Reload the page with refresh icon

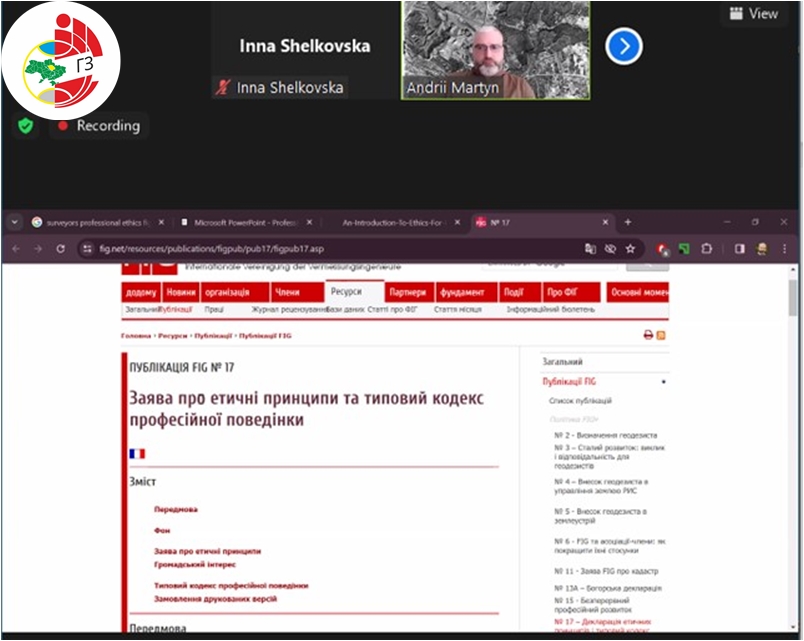61,249
